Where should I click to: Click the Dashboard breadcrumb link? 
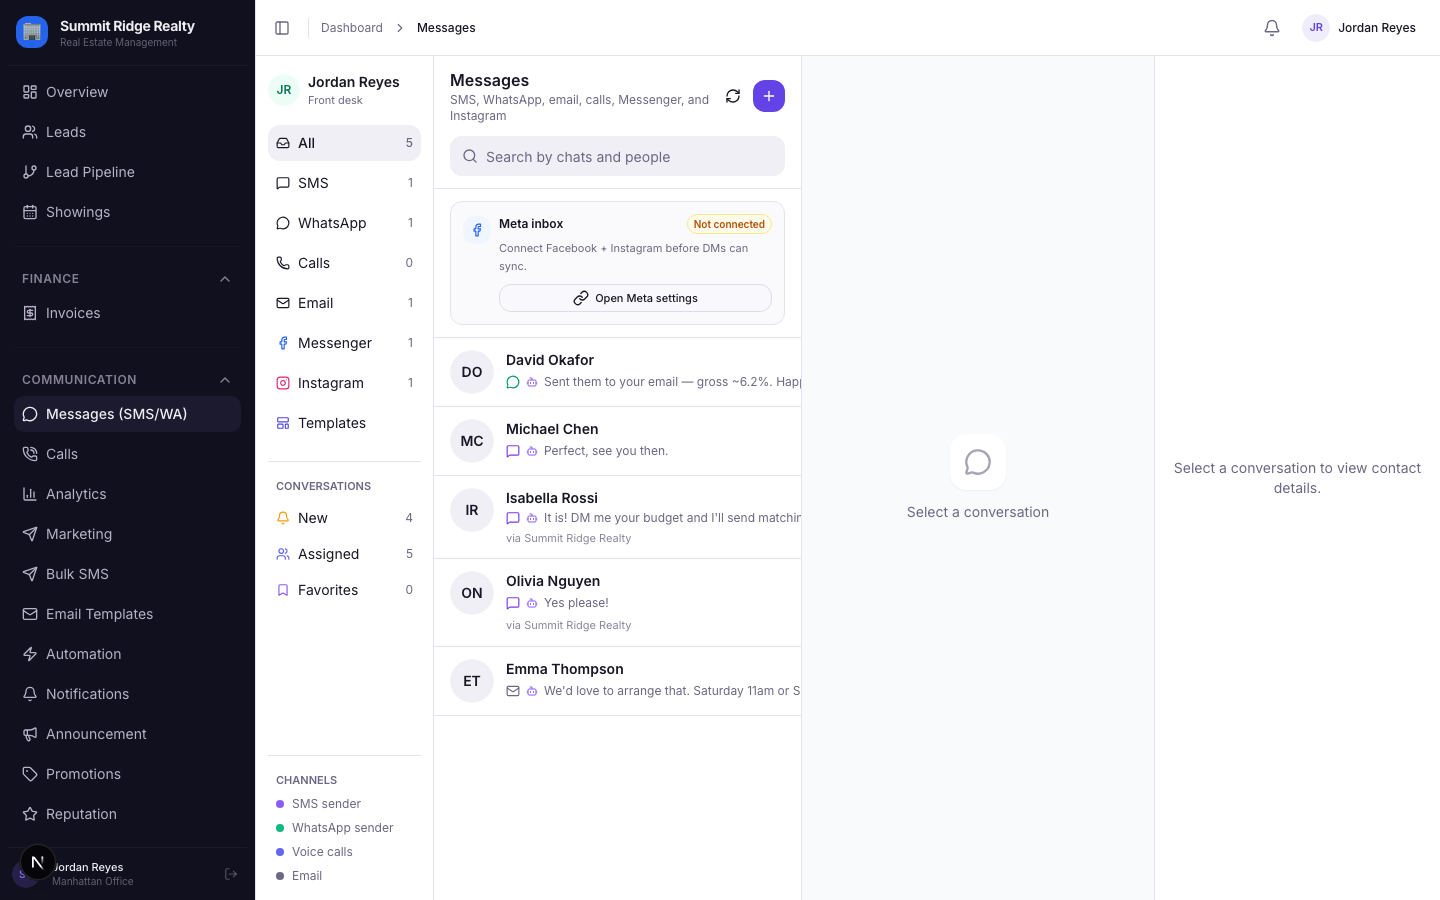(x=352, y=28)
